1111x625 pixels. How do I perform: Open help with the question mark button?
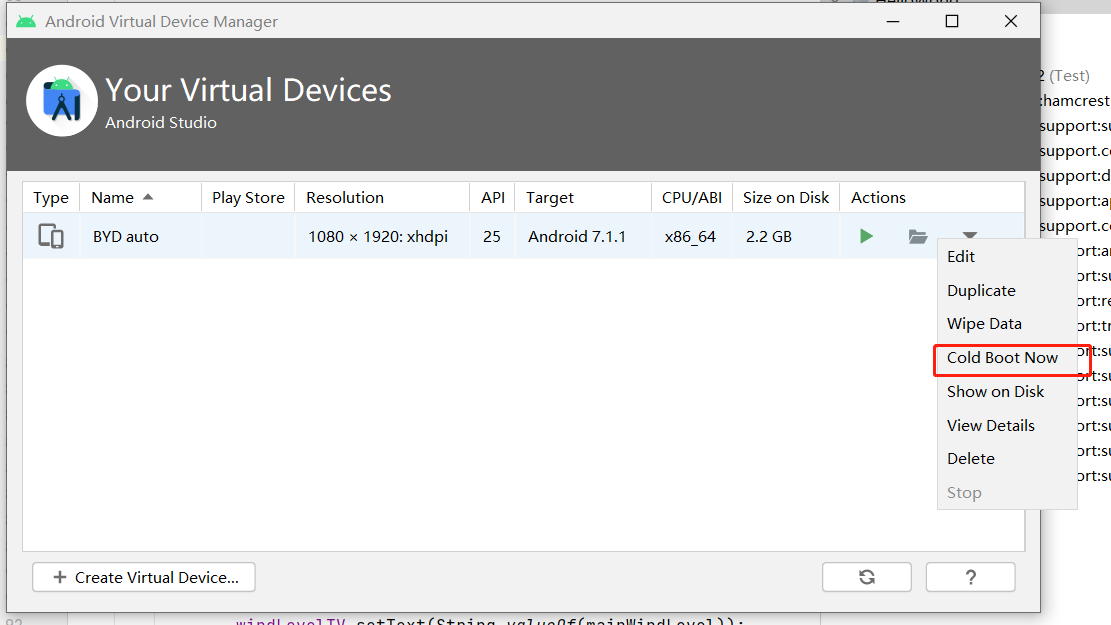point(970,577)
